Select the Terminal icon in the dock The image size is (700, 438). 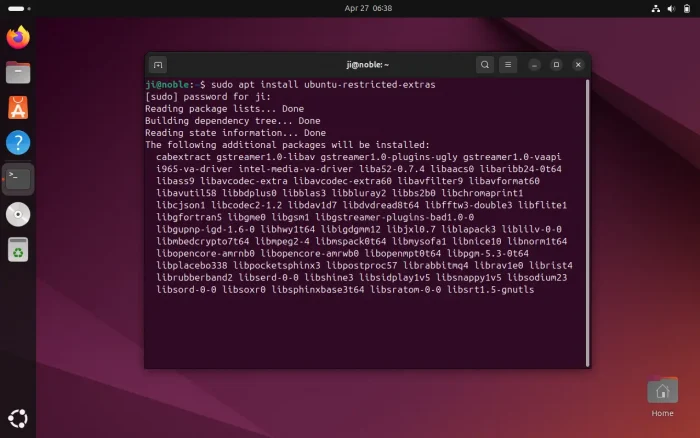pos(18,179)
